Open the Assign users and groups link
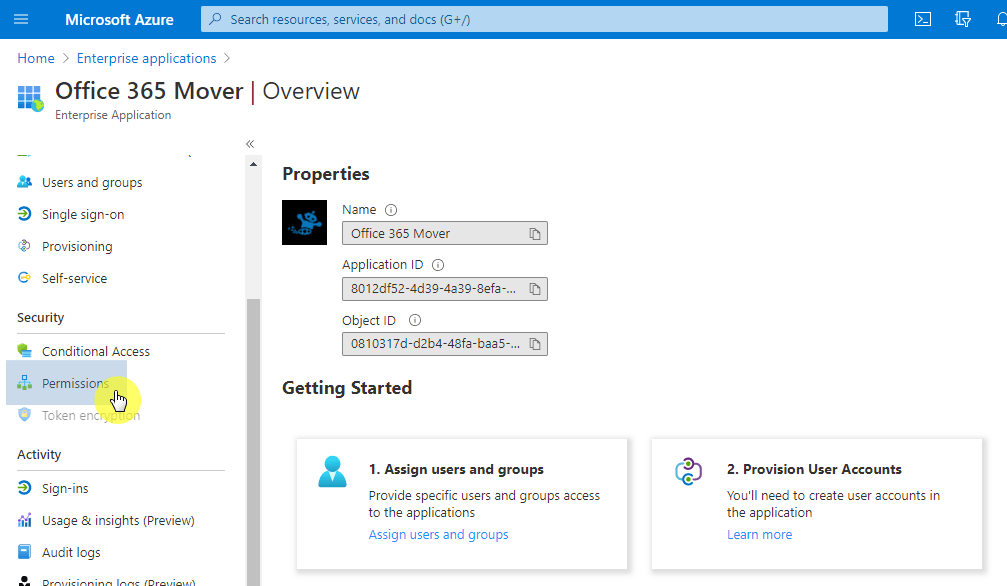The width and height of the screenshot is (1007, 586). point(438,535)
